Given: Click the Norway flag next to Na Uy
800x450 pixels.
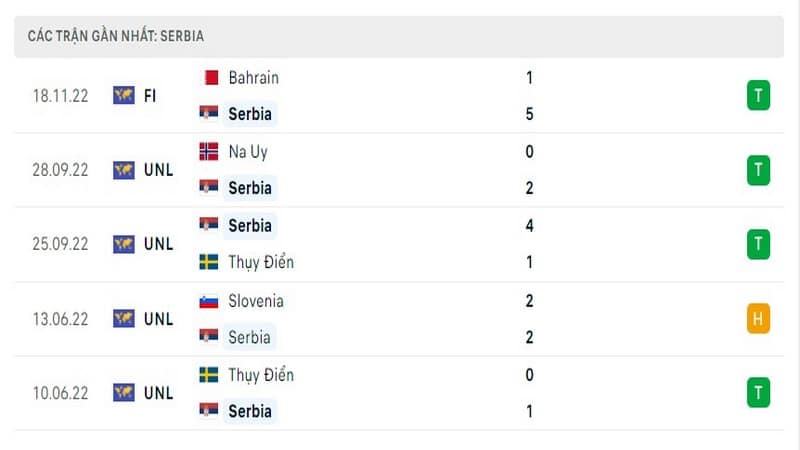Looking at the screenshot, I should pyautogui.click(x=209, y=152).
